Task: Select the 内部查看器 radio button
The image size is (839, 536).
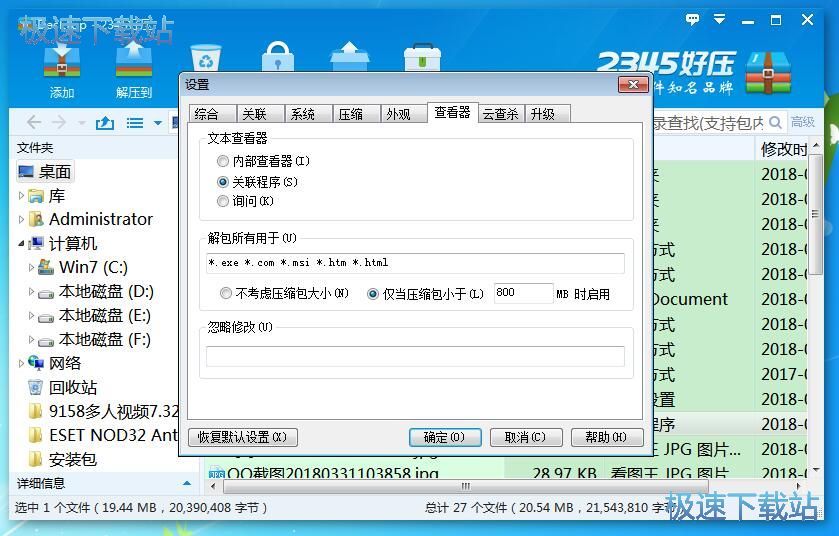Action: click(223, 161)
